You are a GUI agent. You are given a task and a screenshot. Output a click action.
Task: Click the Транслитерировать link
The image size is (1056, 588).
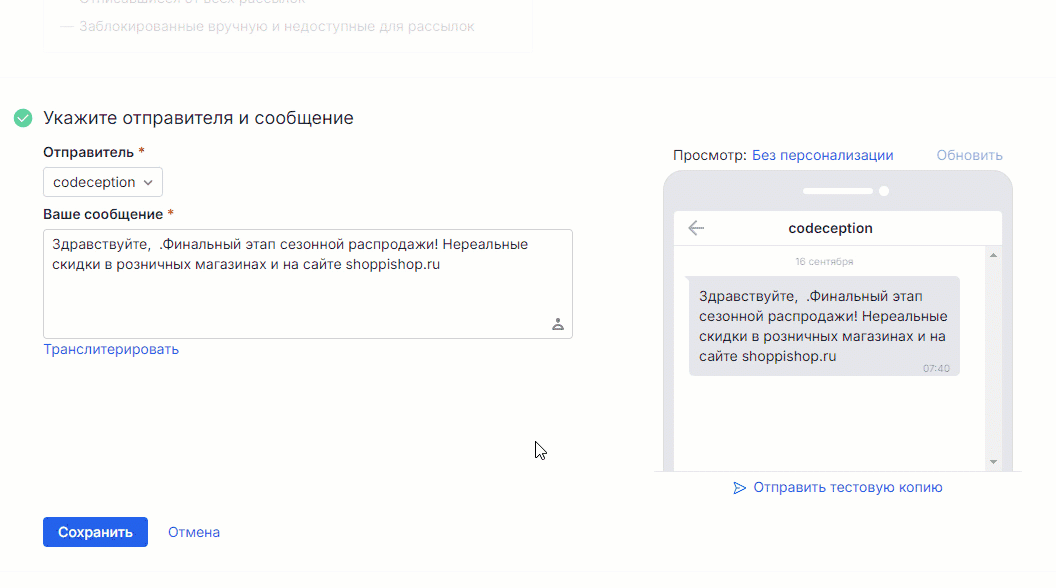pos(111,348)
